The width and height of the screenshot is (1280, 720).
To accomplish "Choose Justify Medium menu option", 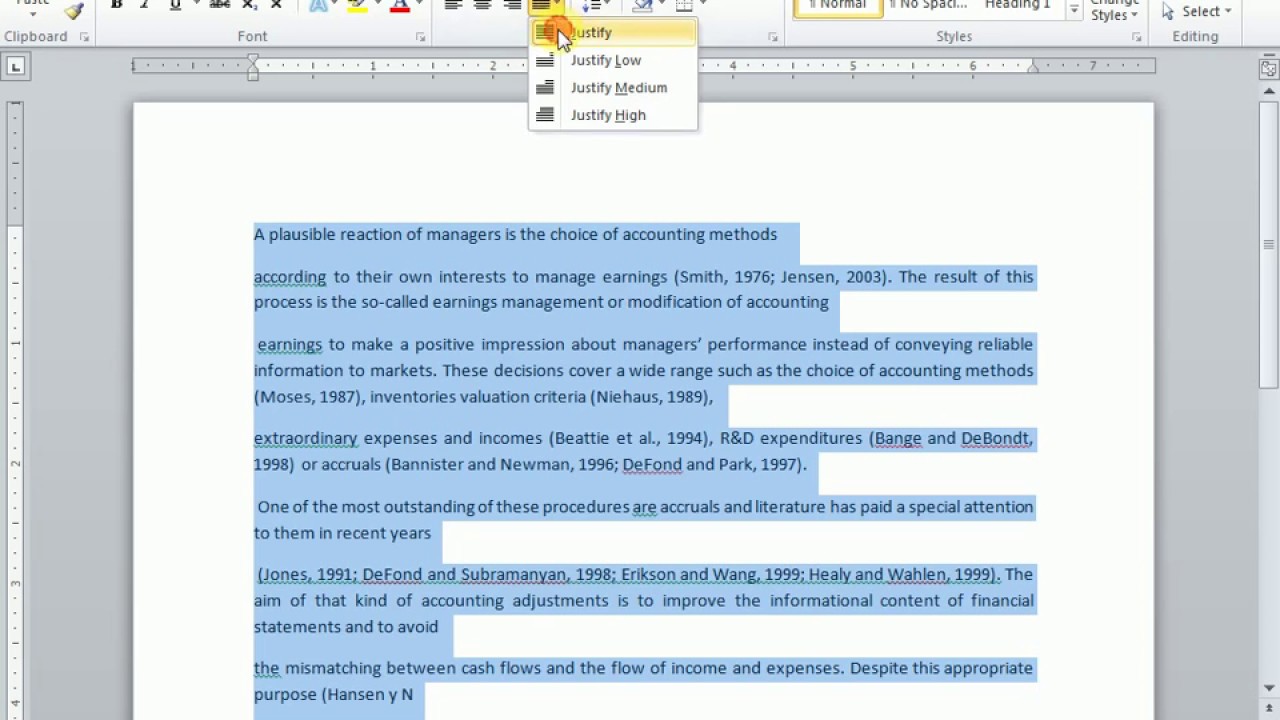I will 613,88.
